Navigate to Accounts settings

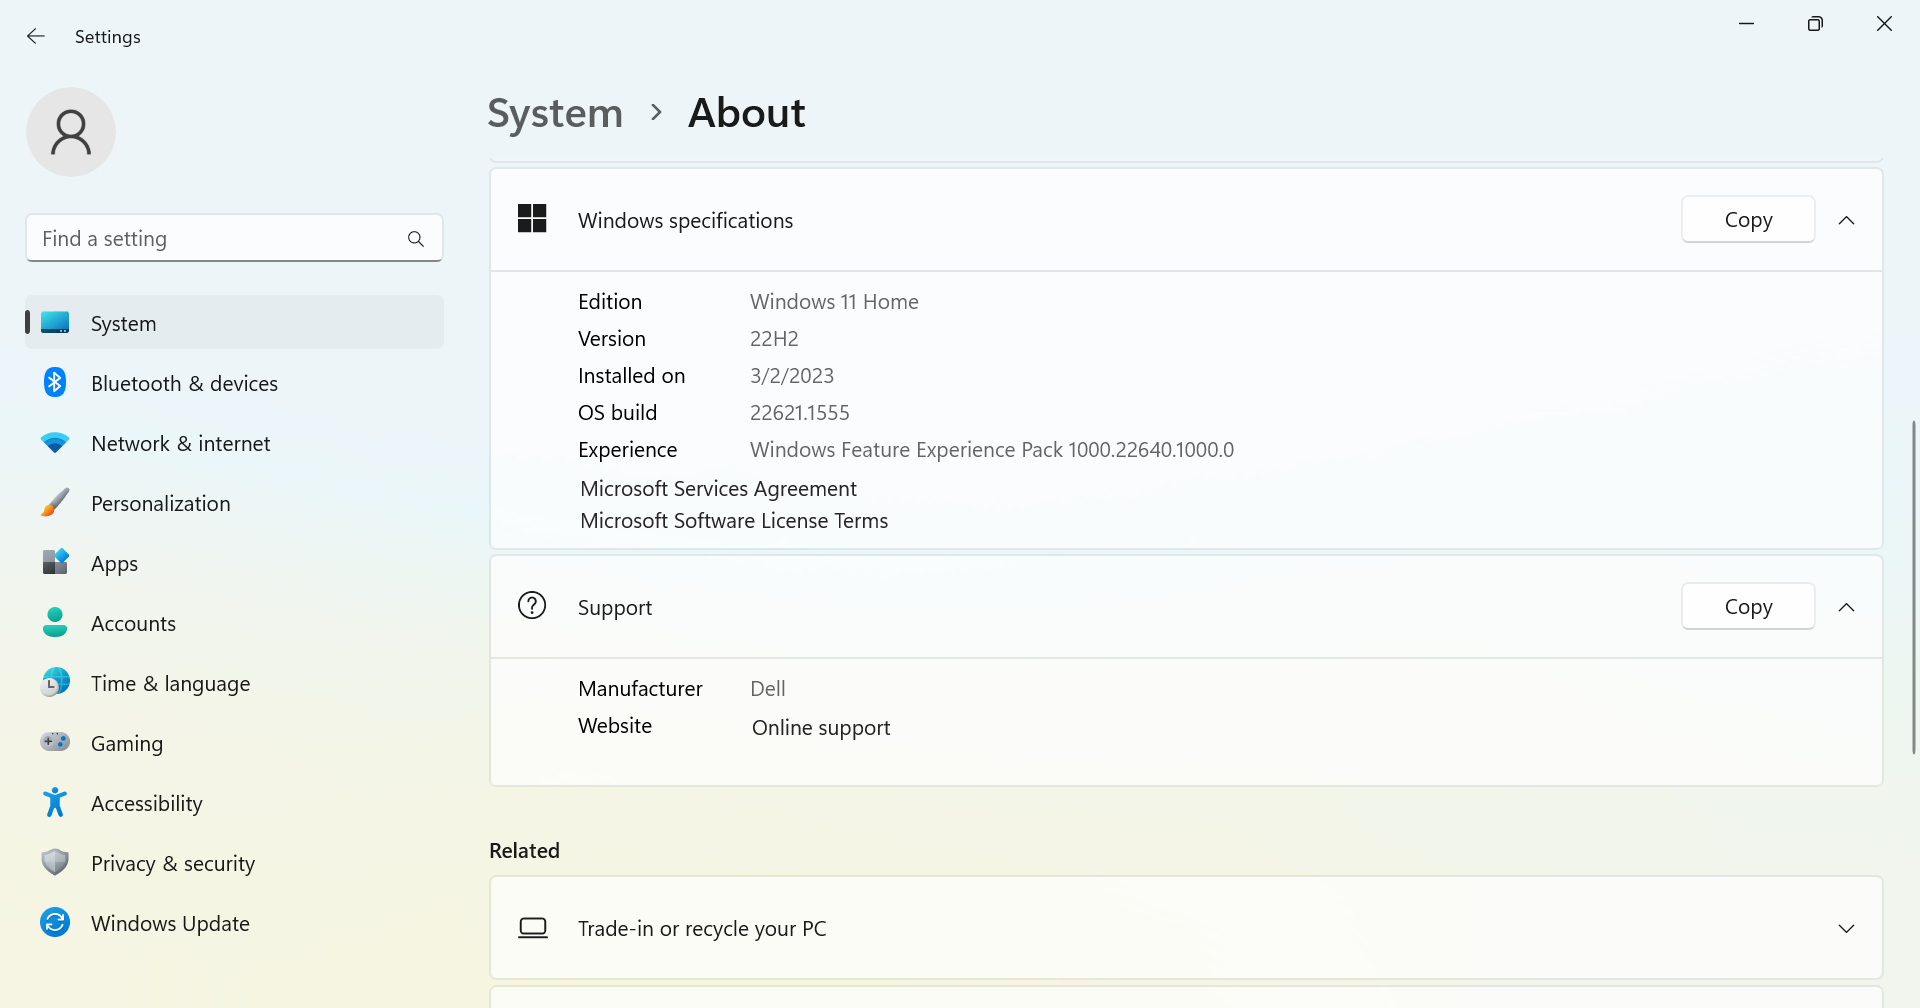click(234, 623)
